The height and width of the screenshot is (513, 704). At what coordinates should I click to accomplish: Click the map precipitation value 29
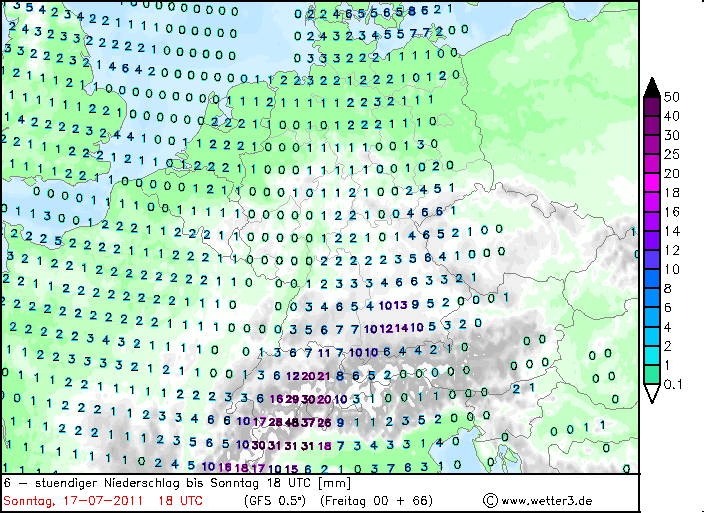292,399
